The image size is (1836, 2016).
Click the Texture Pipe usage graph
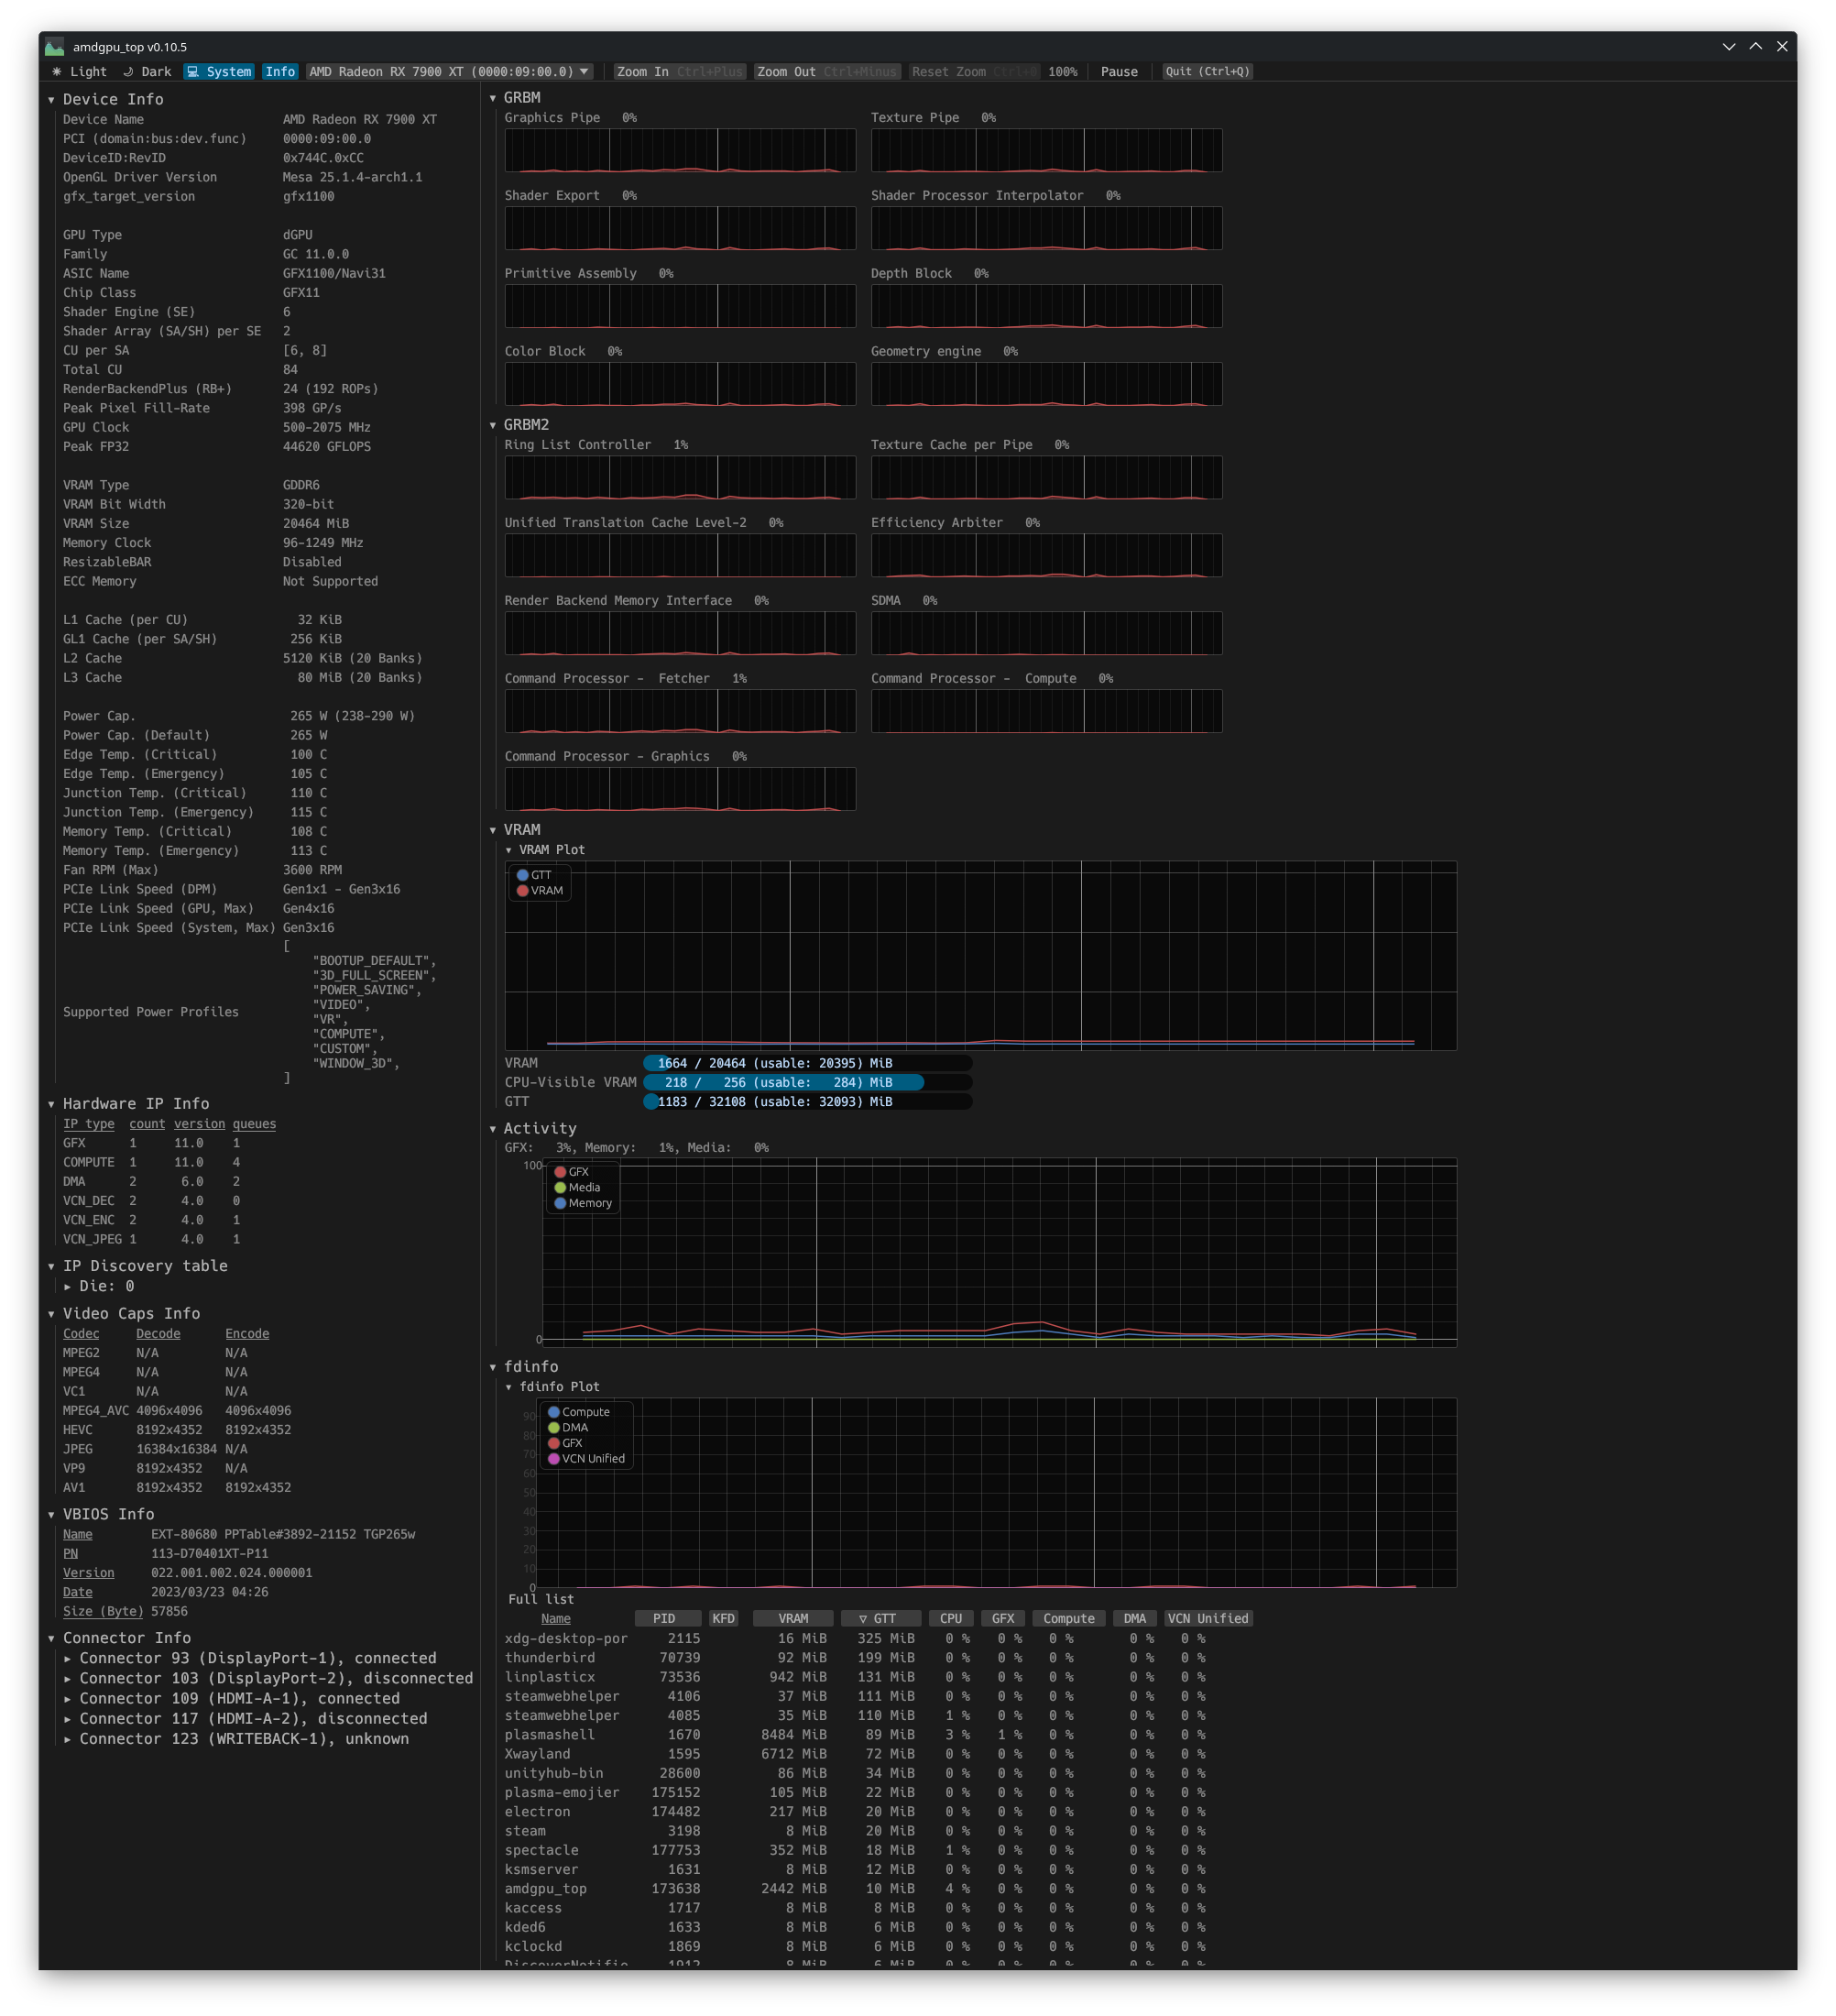coord(1046,150)
